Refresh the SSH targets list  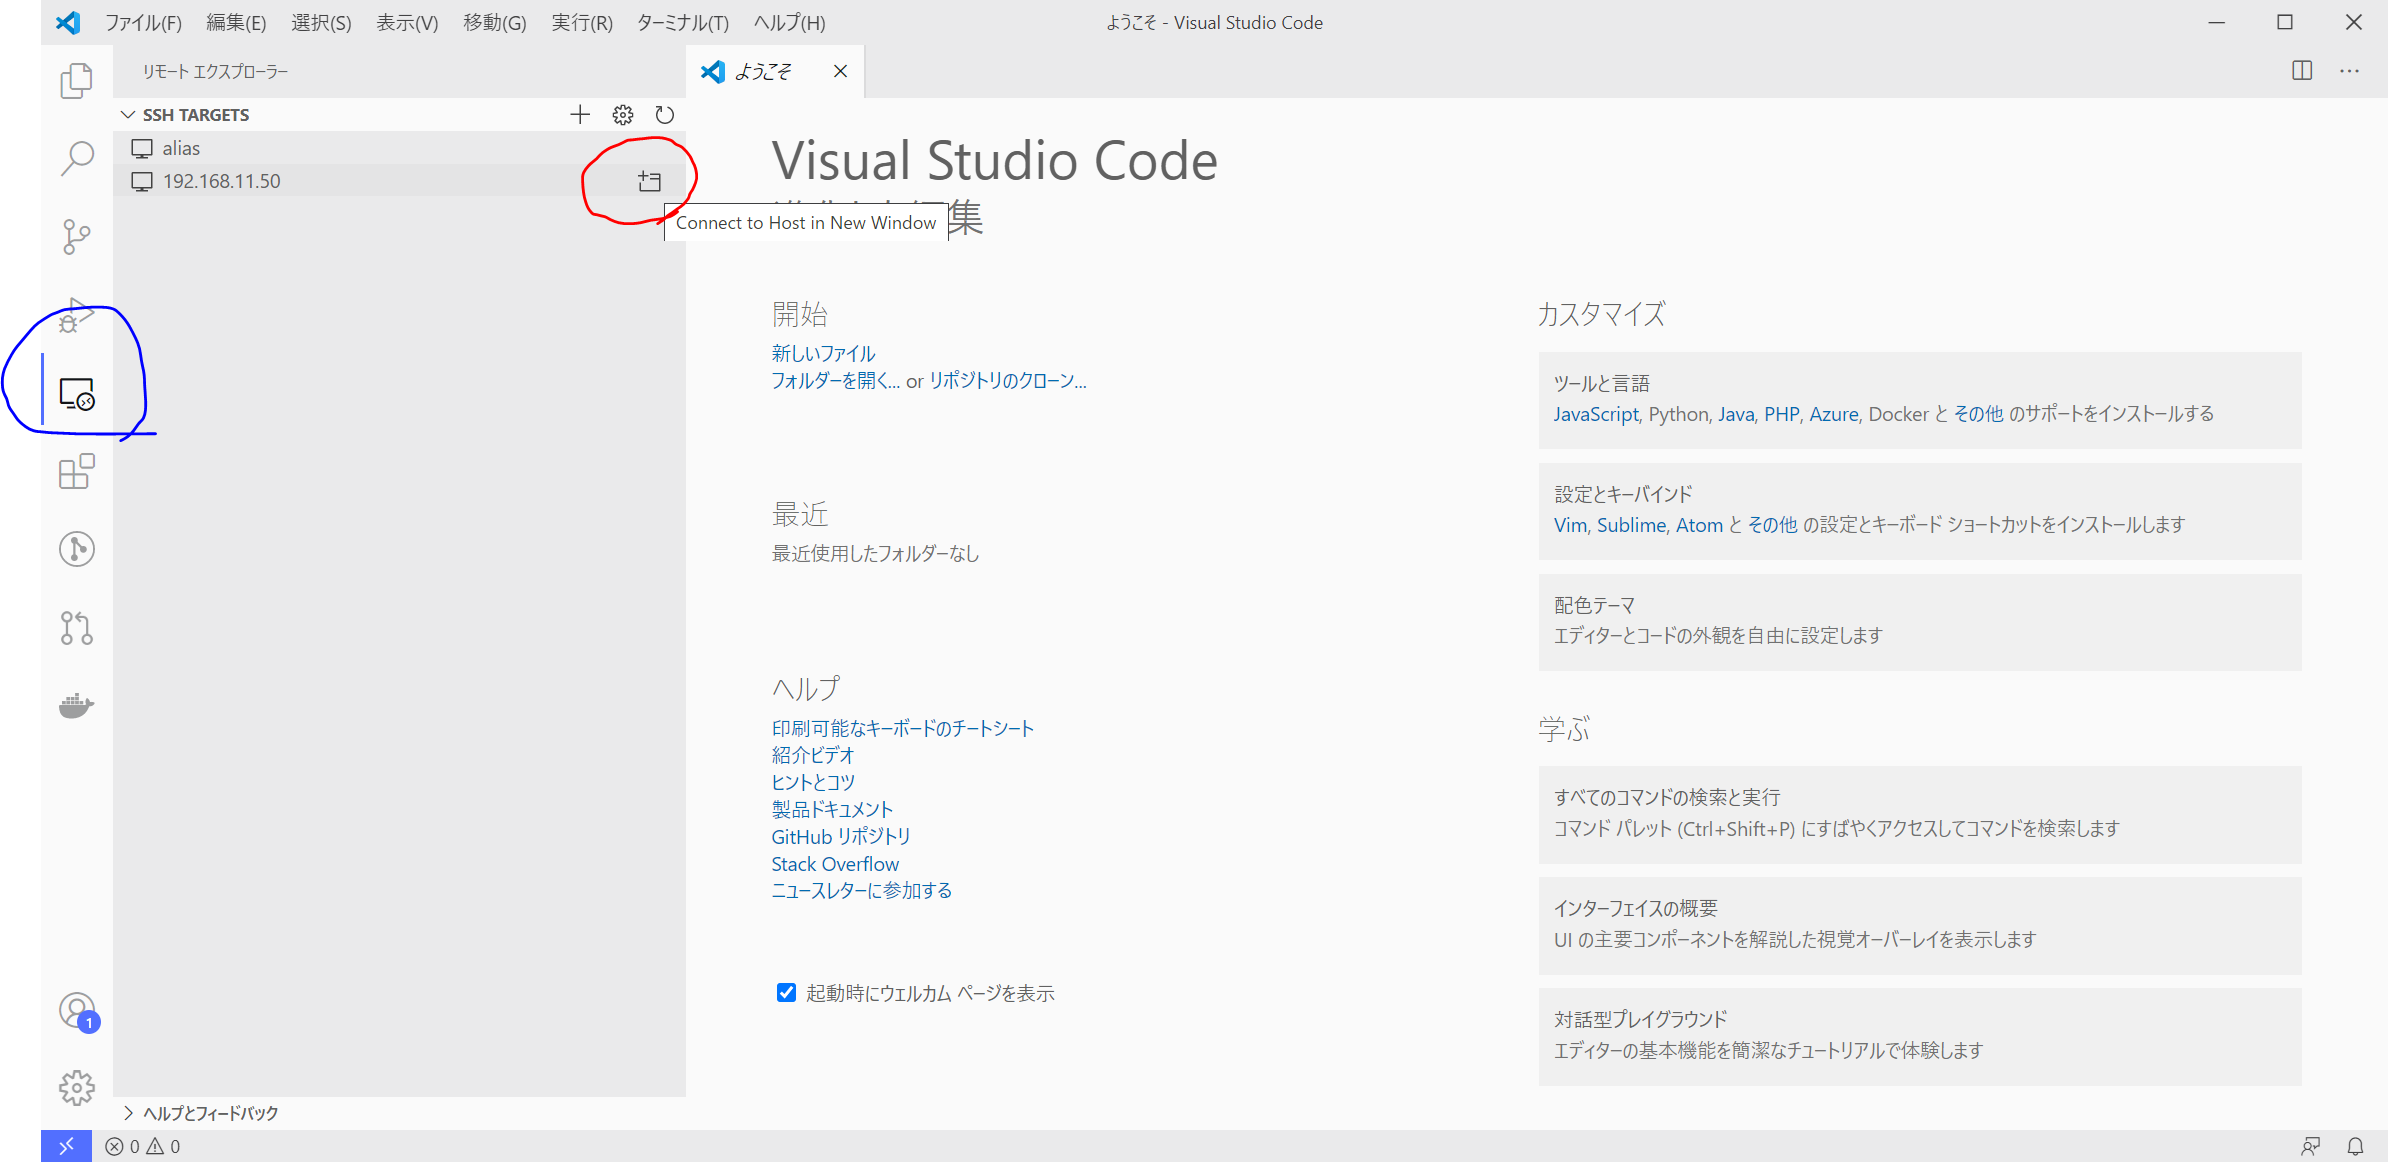665,115
